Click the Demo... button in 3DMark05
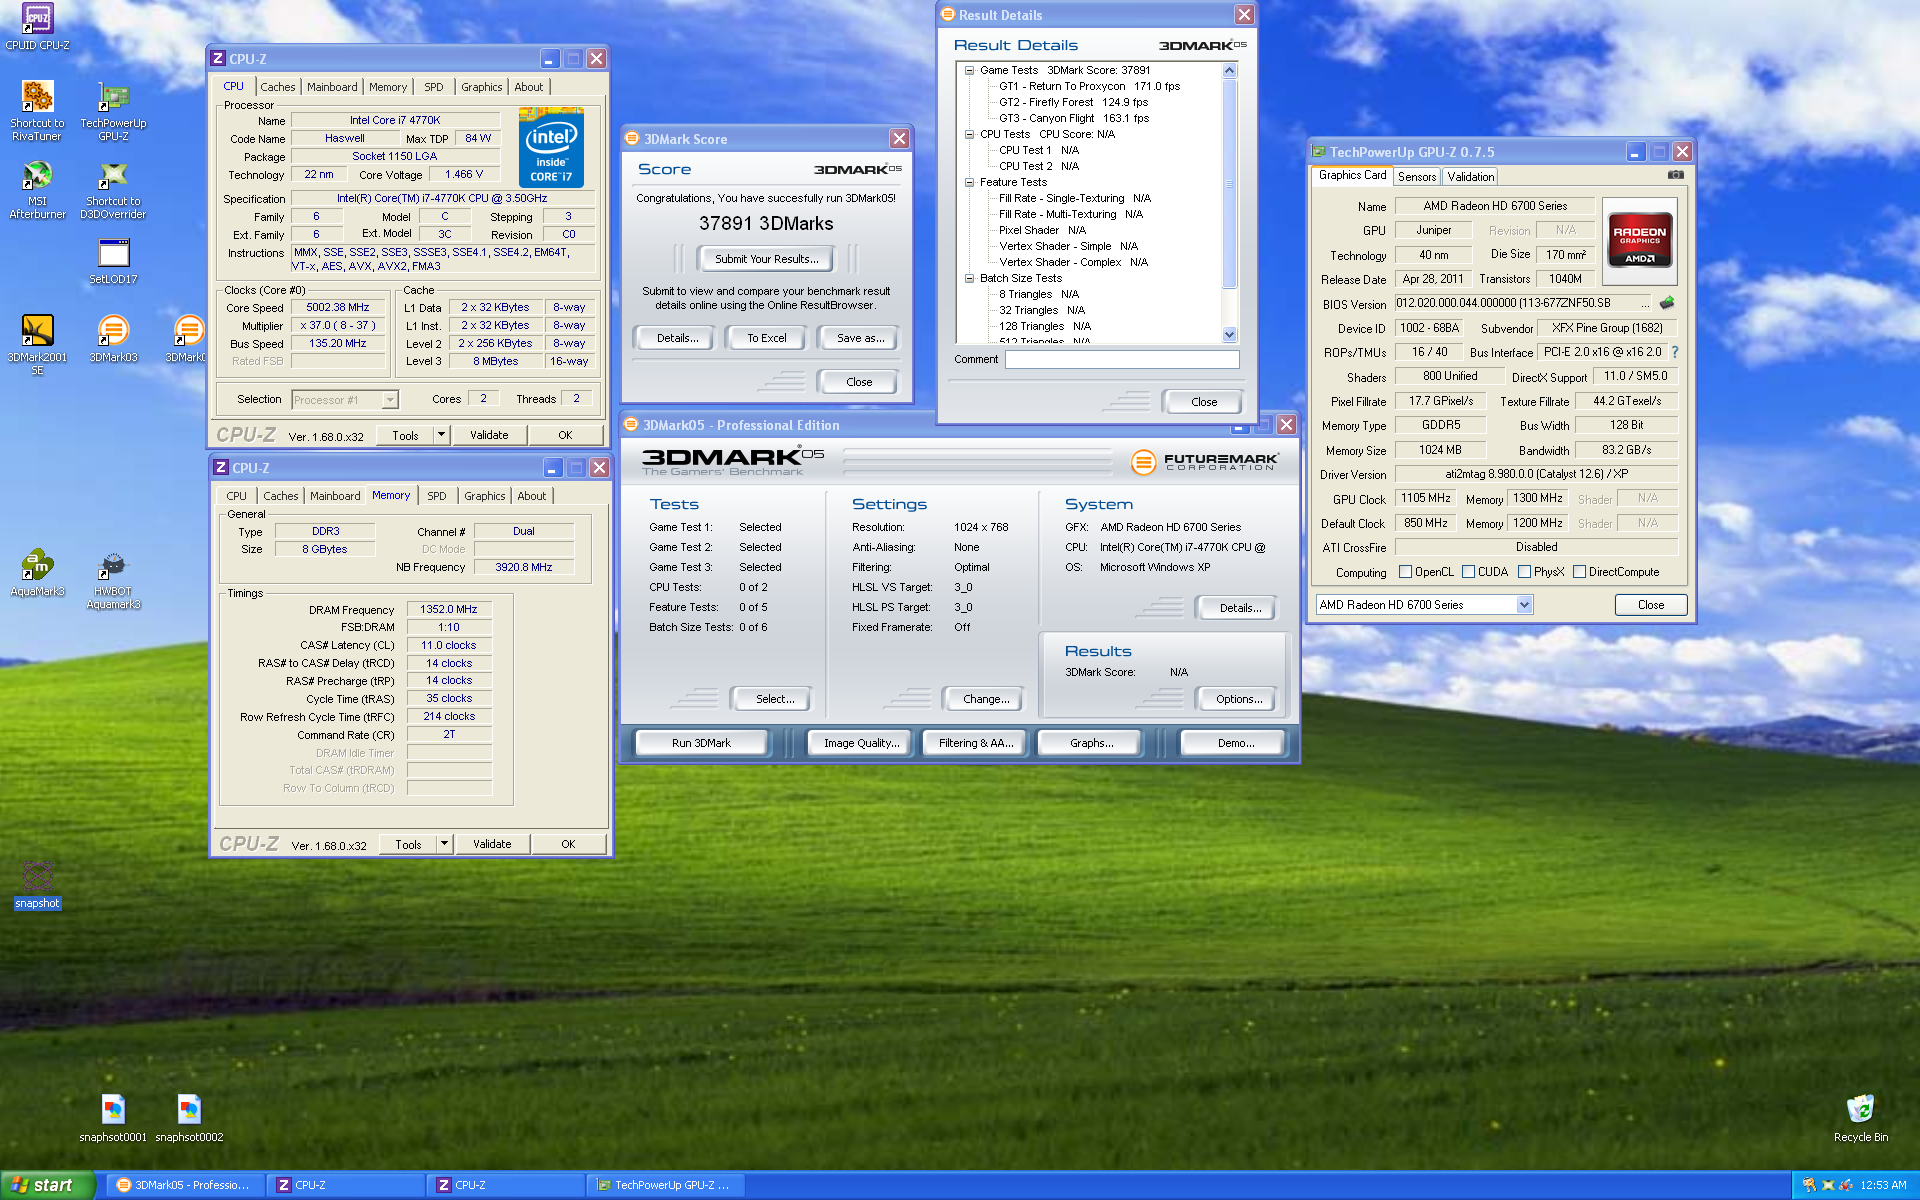Viewport: 1920px width, 1200px height. click(x=1236, y=743)
